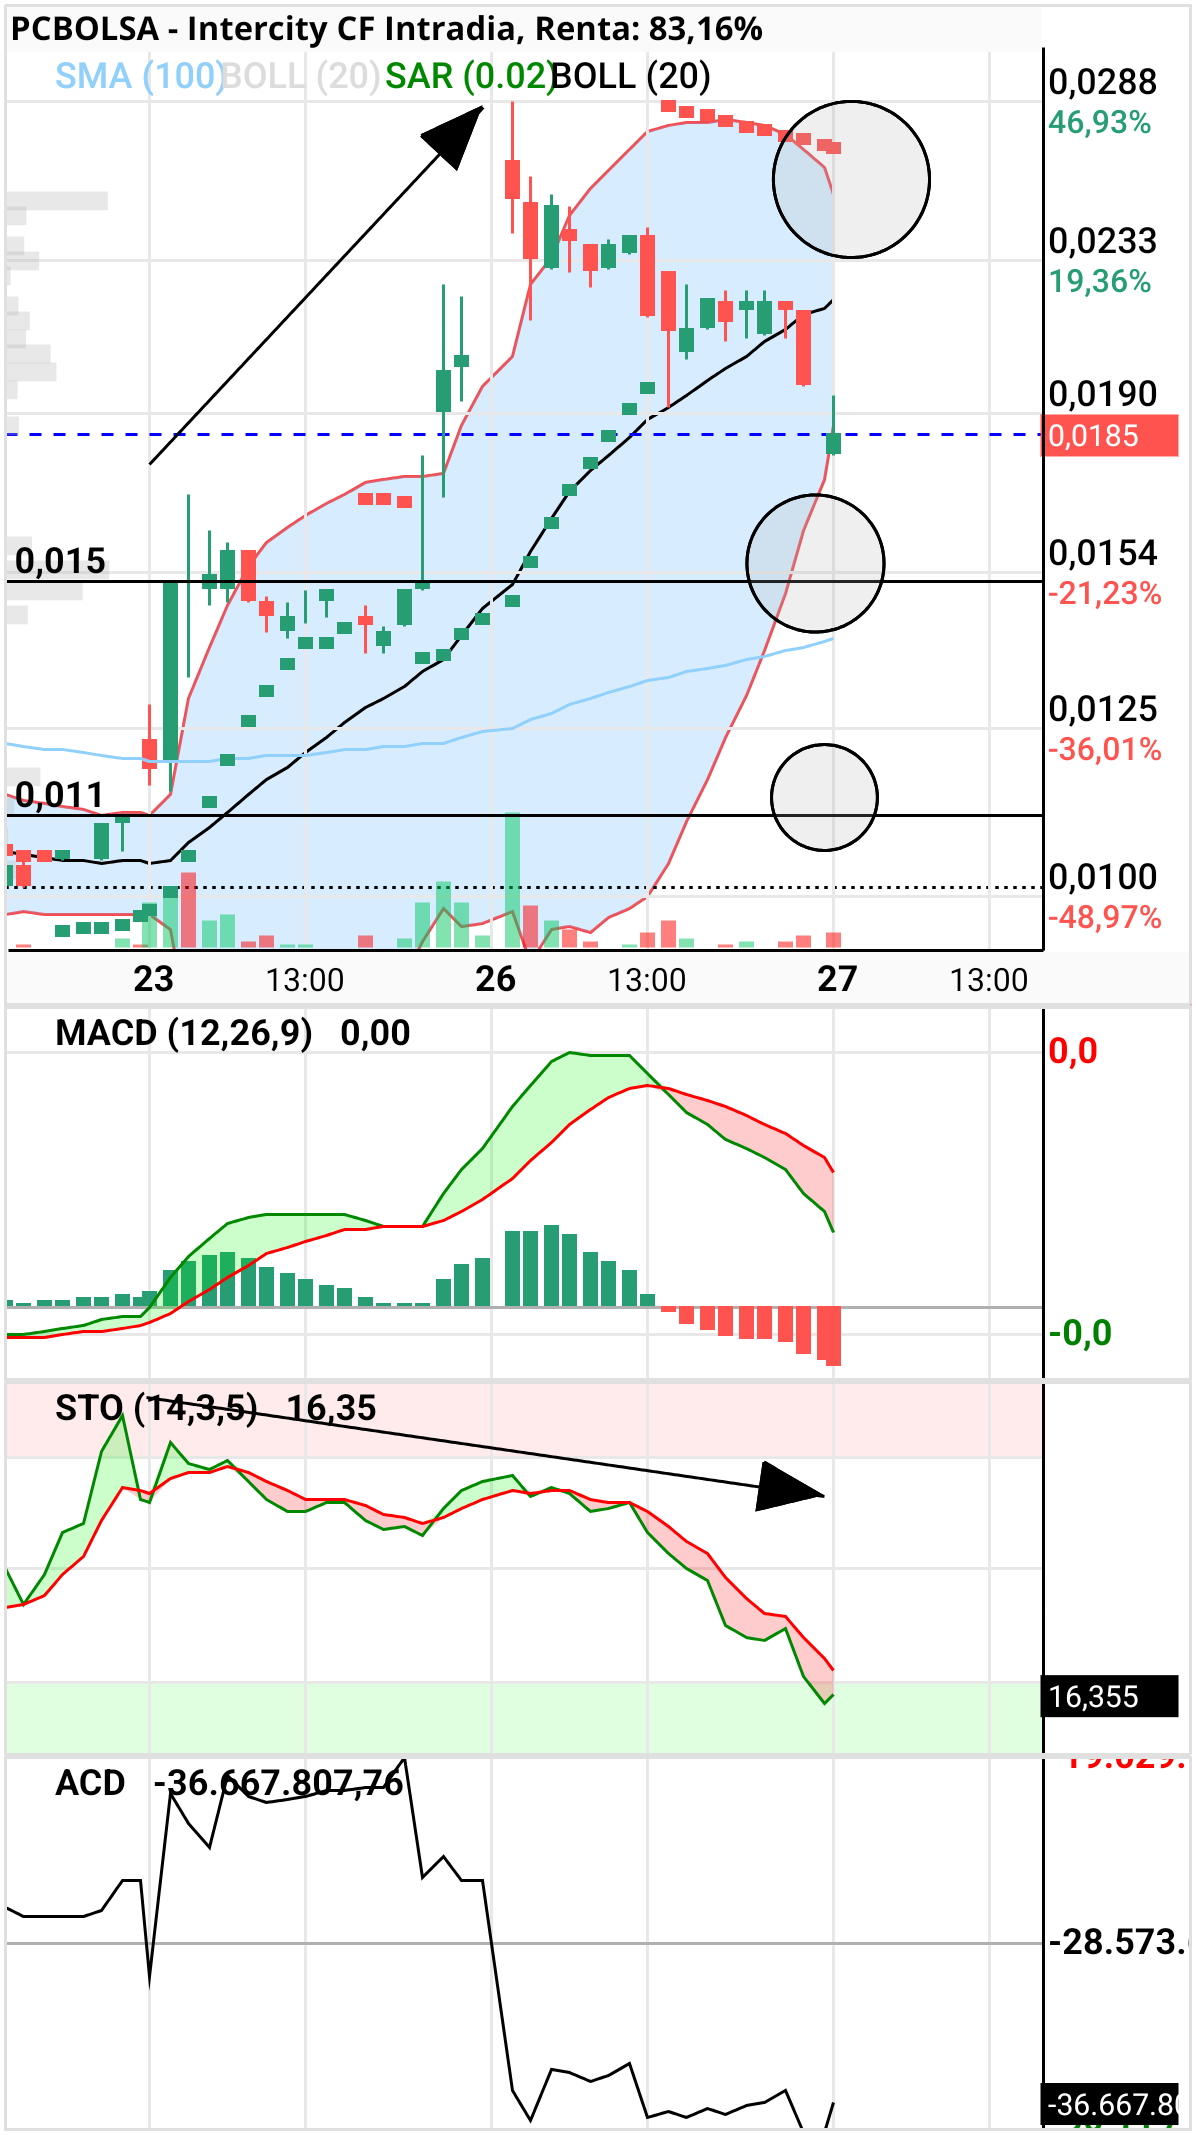
Task: Click the 0,0288 price axis value
Action: point(1102,82)
